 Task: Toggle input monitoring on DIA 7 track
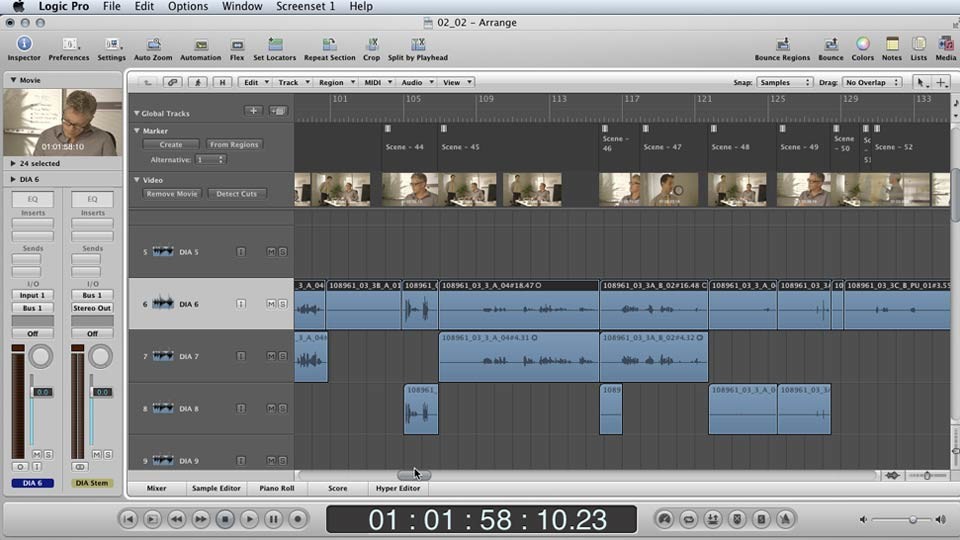click(x=241, y=356)
